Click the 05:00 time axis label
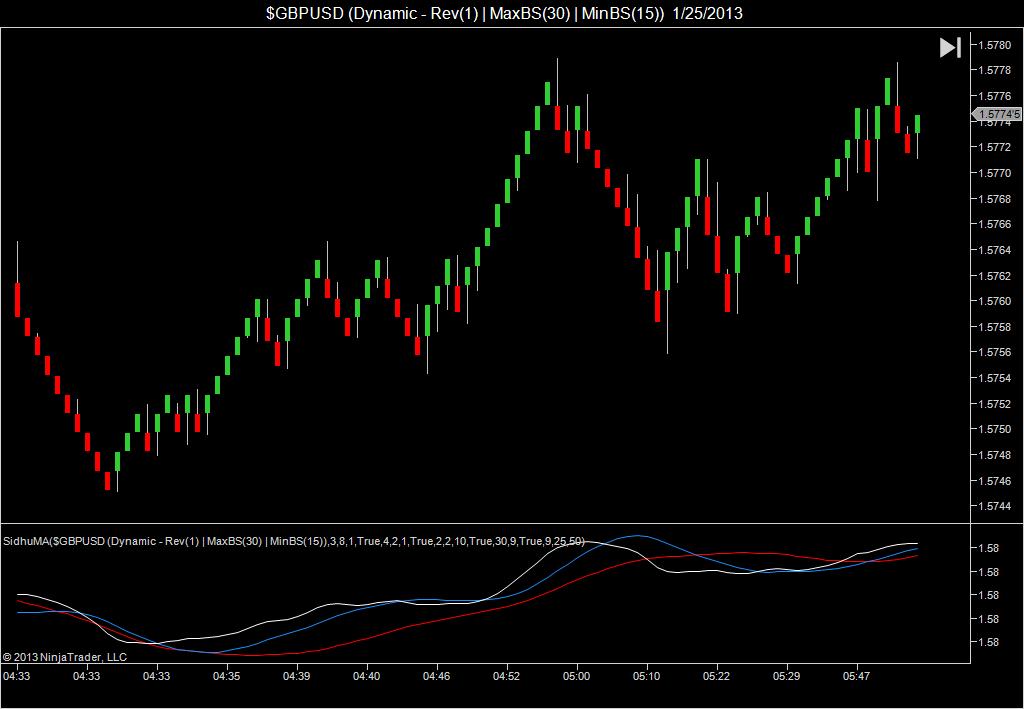The width and height of the screenshot is (1024, 709). click(577, 676)
